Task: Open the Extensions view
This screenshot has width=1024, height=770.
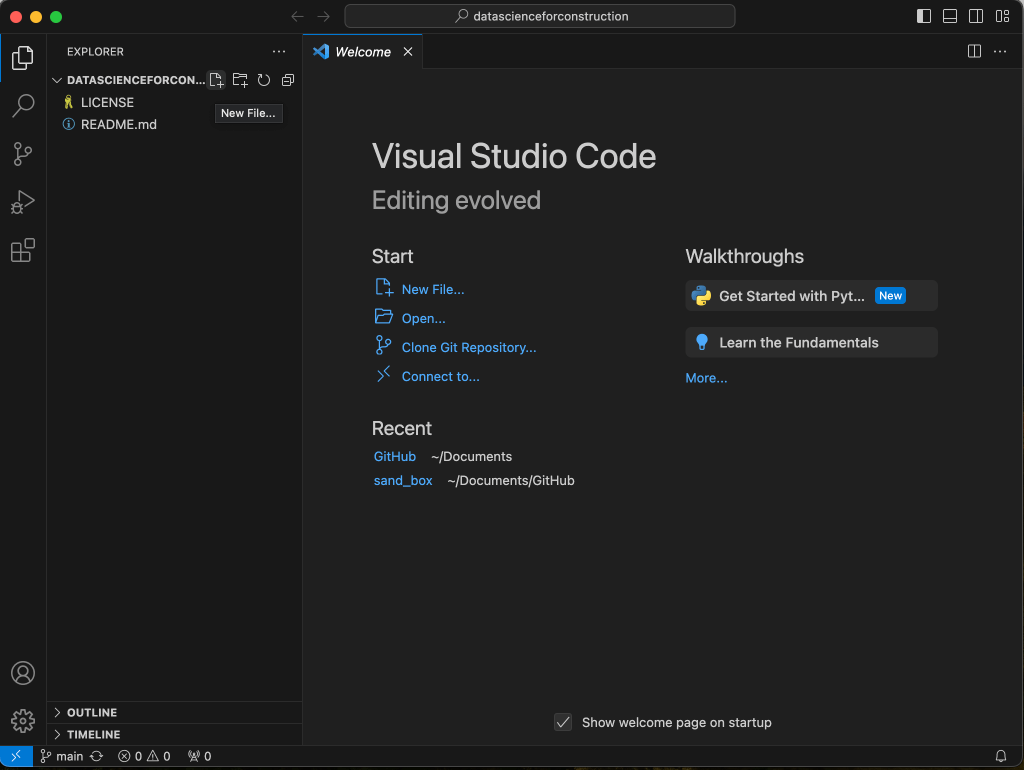Action: click(23, 250)
